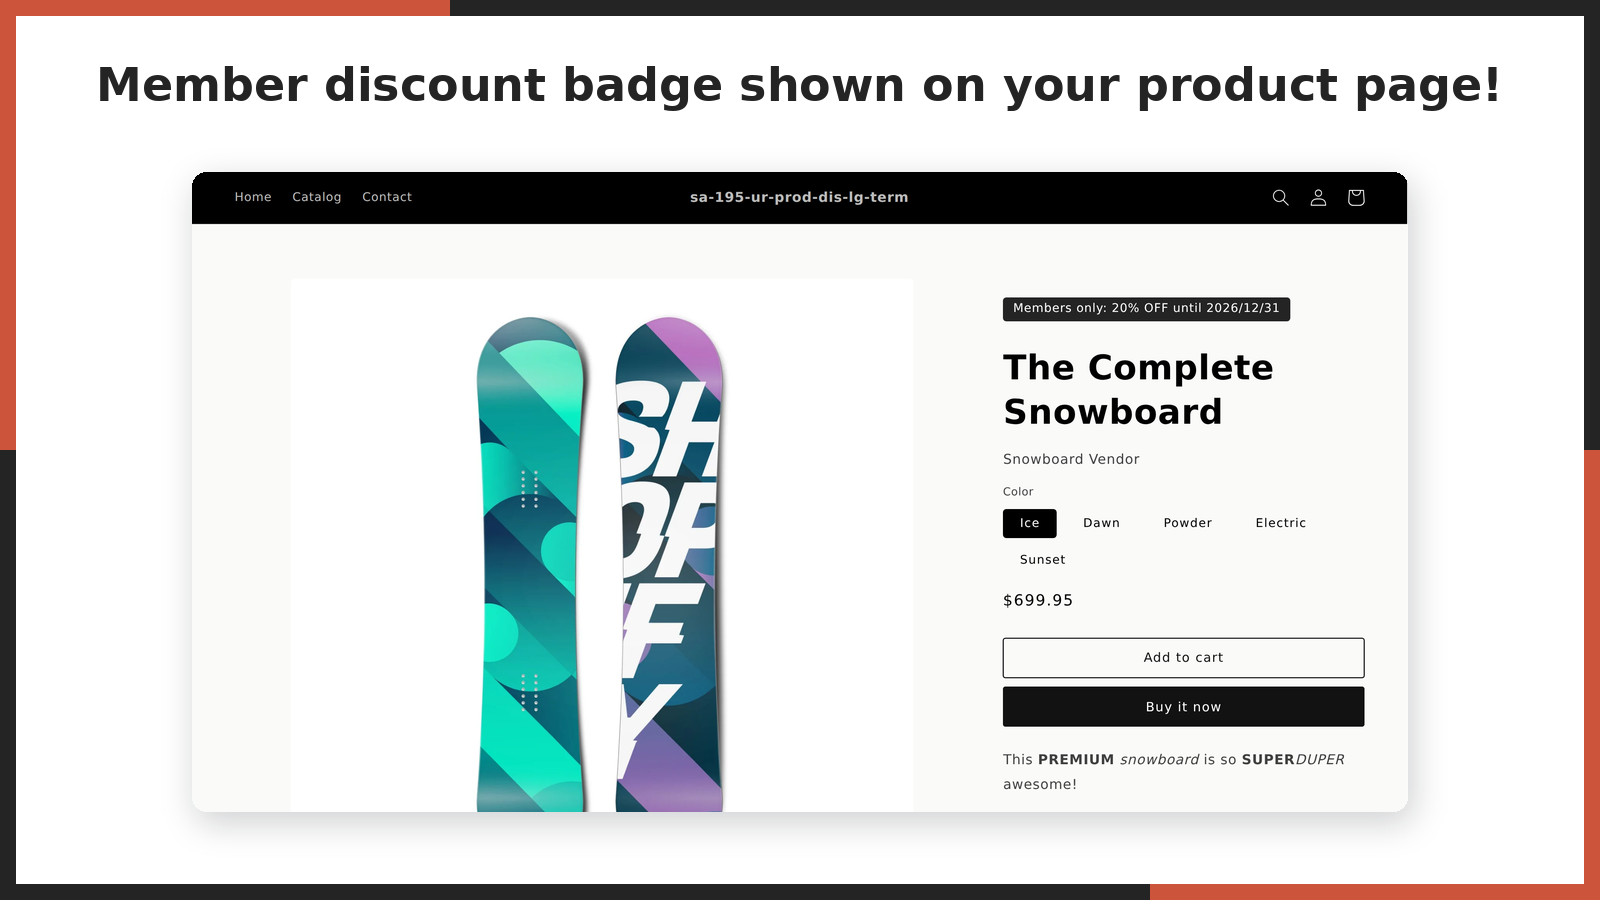Open the account login person icon
The width and height of the screenshot is (1600, 900).
pyautogui.click(x=1318, y=198)
